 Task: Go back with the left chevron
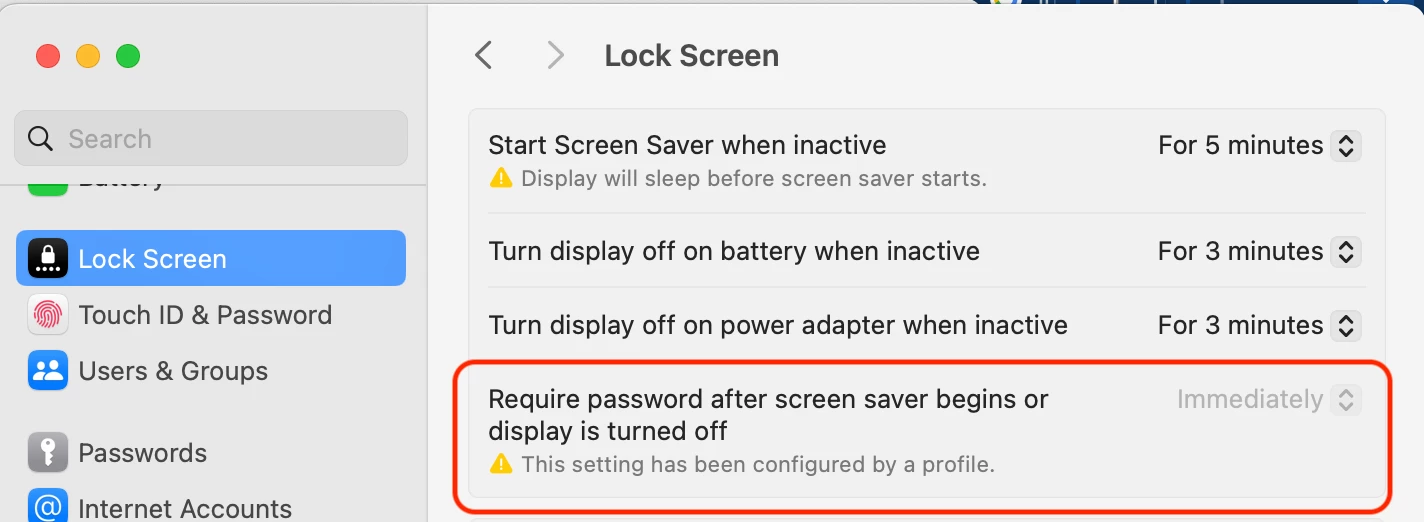[x=484, y=55]
